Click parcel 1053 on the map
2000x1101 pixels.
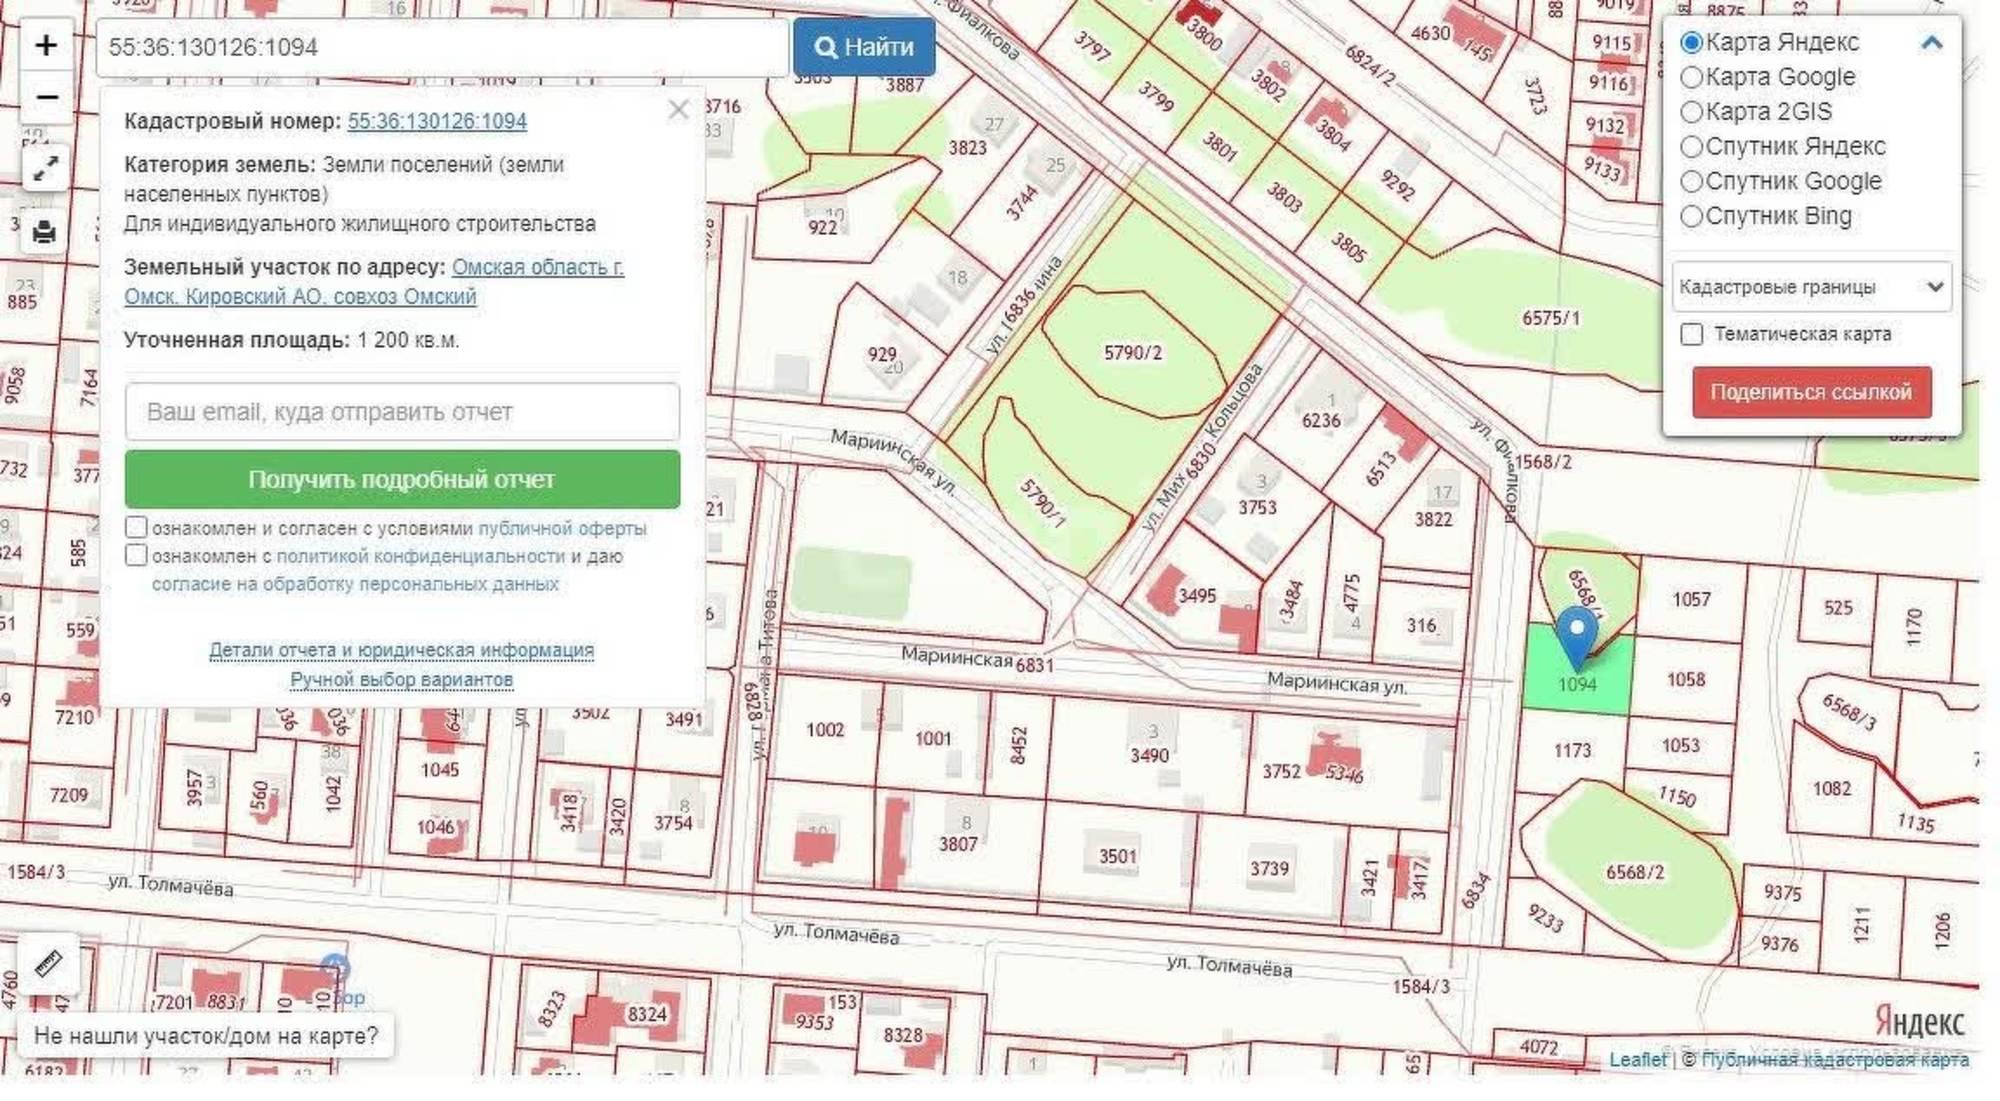[1681, 745]
